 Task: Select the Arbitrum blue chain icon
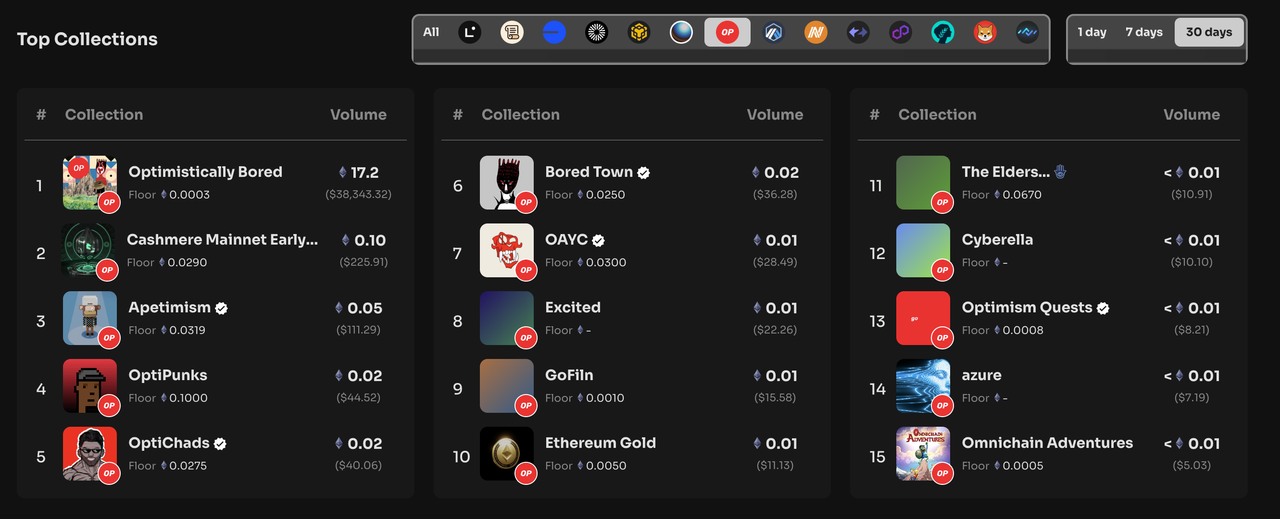click(773, 33)
